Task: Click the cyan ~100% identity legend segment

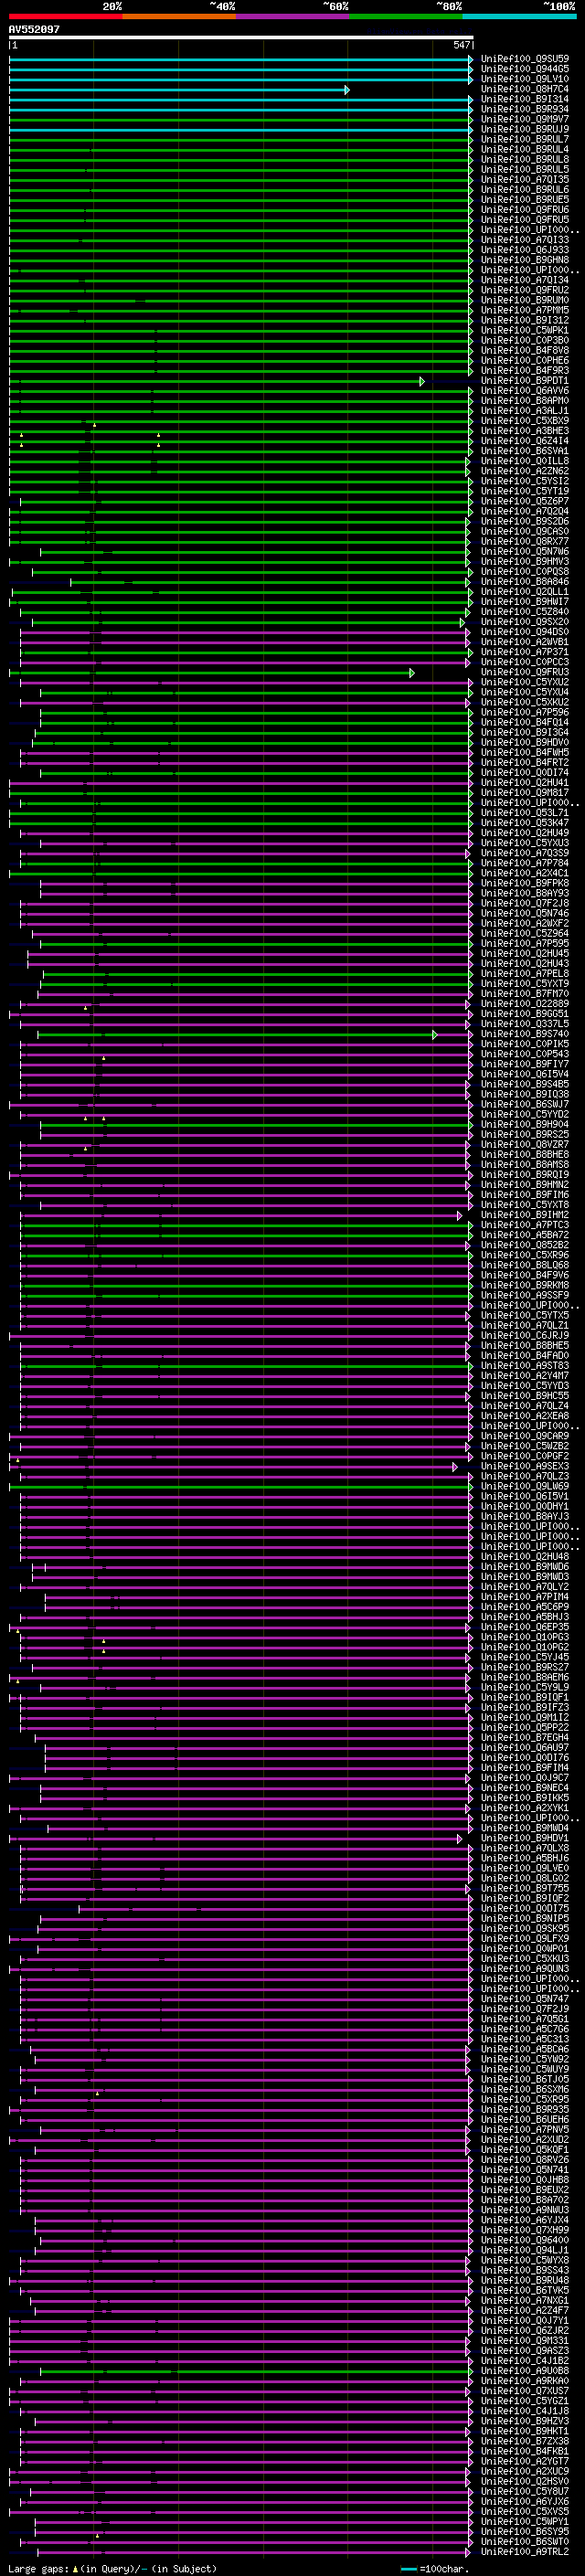Action: point(519,17)
